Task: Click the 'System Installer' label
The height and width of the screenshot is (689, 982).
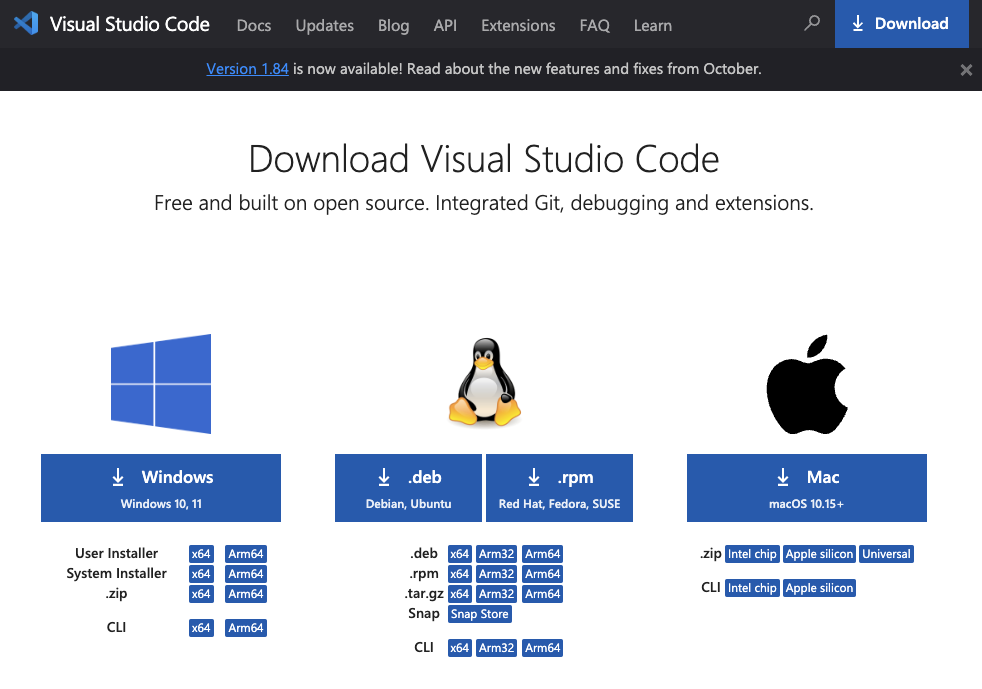Action: click(116, 573)
